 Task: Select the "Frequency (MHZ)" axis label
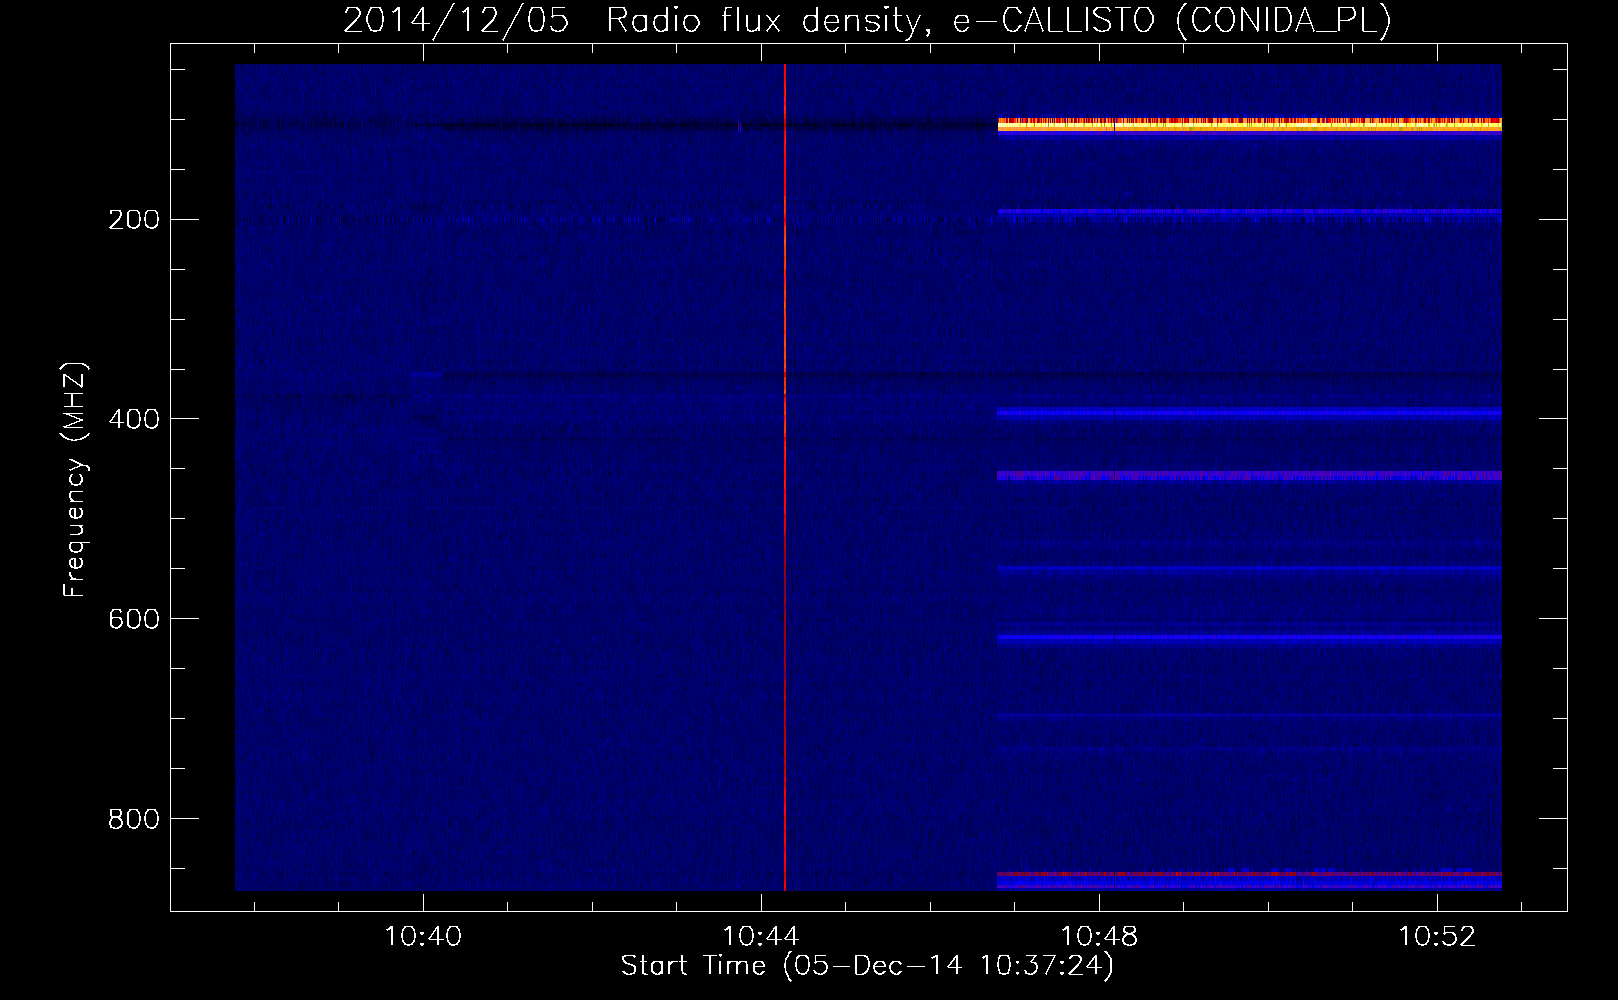tap(75, 479)
